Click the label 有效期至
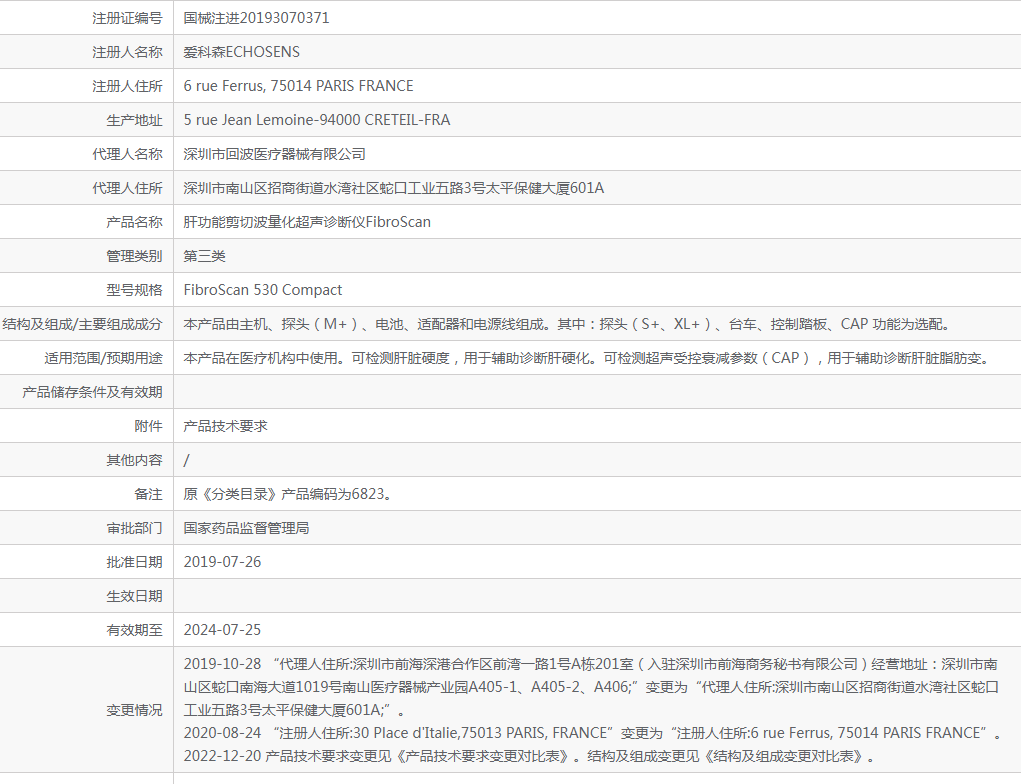This screenshot has width=1021, height=784. coord(134,630)
